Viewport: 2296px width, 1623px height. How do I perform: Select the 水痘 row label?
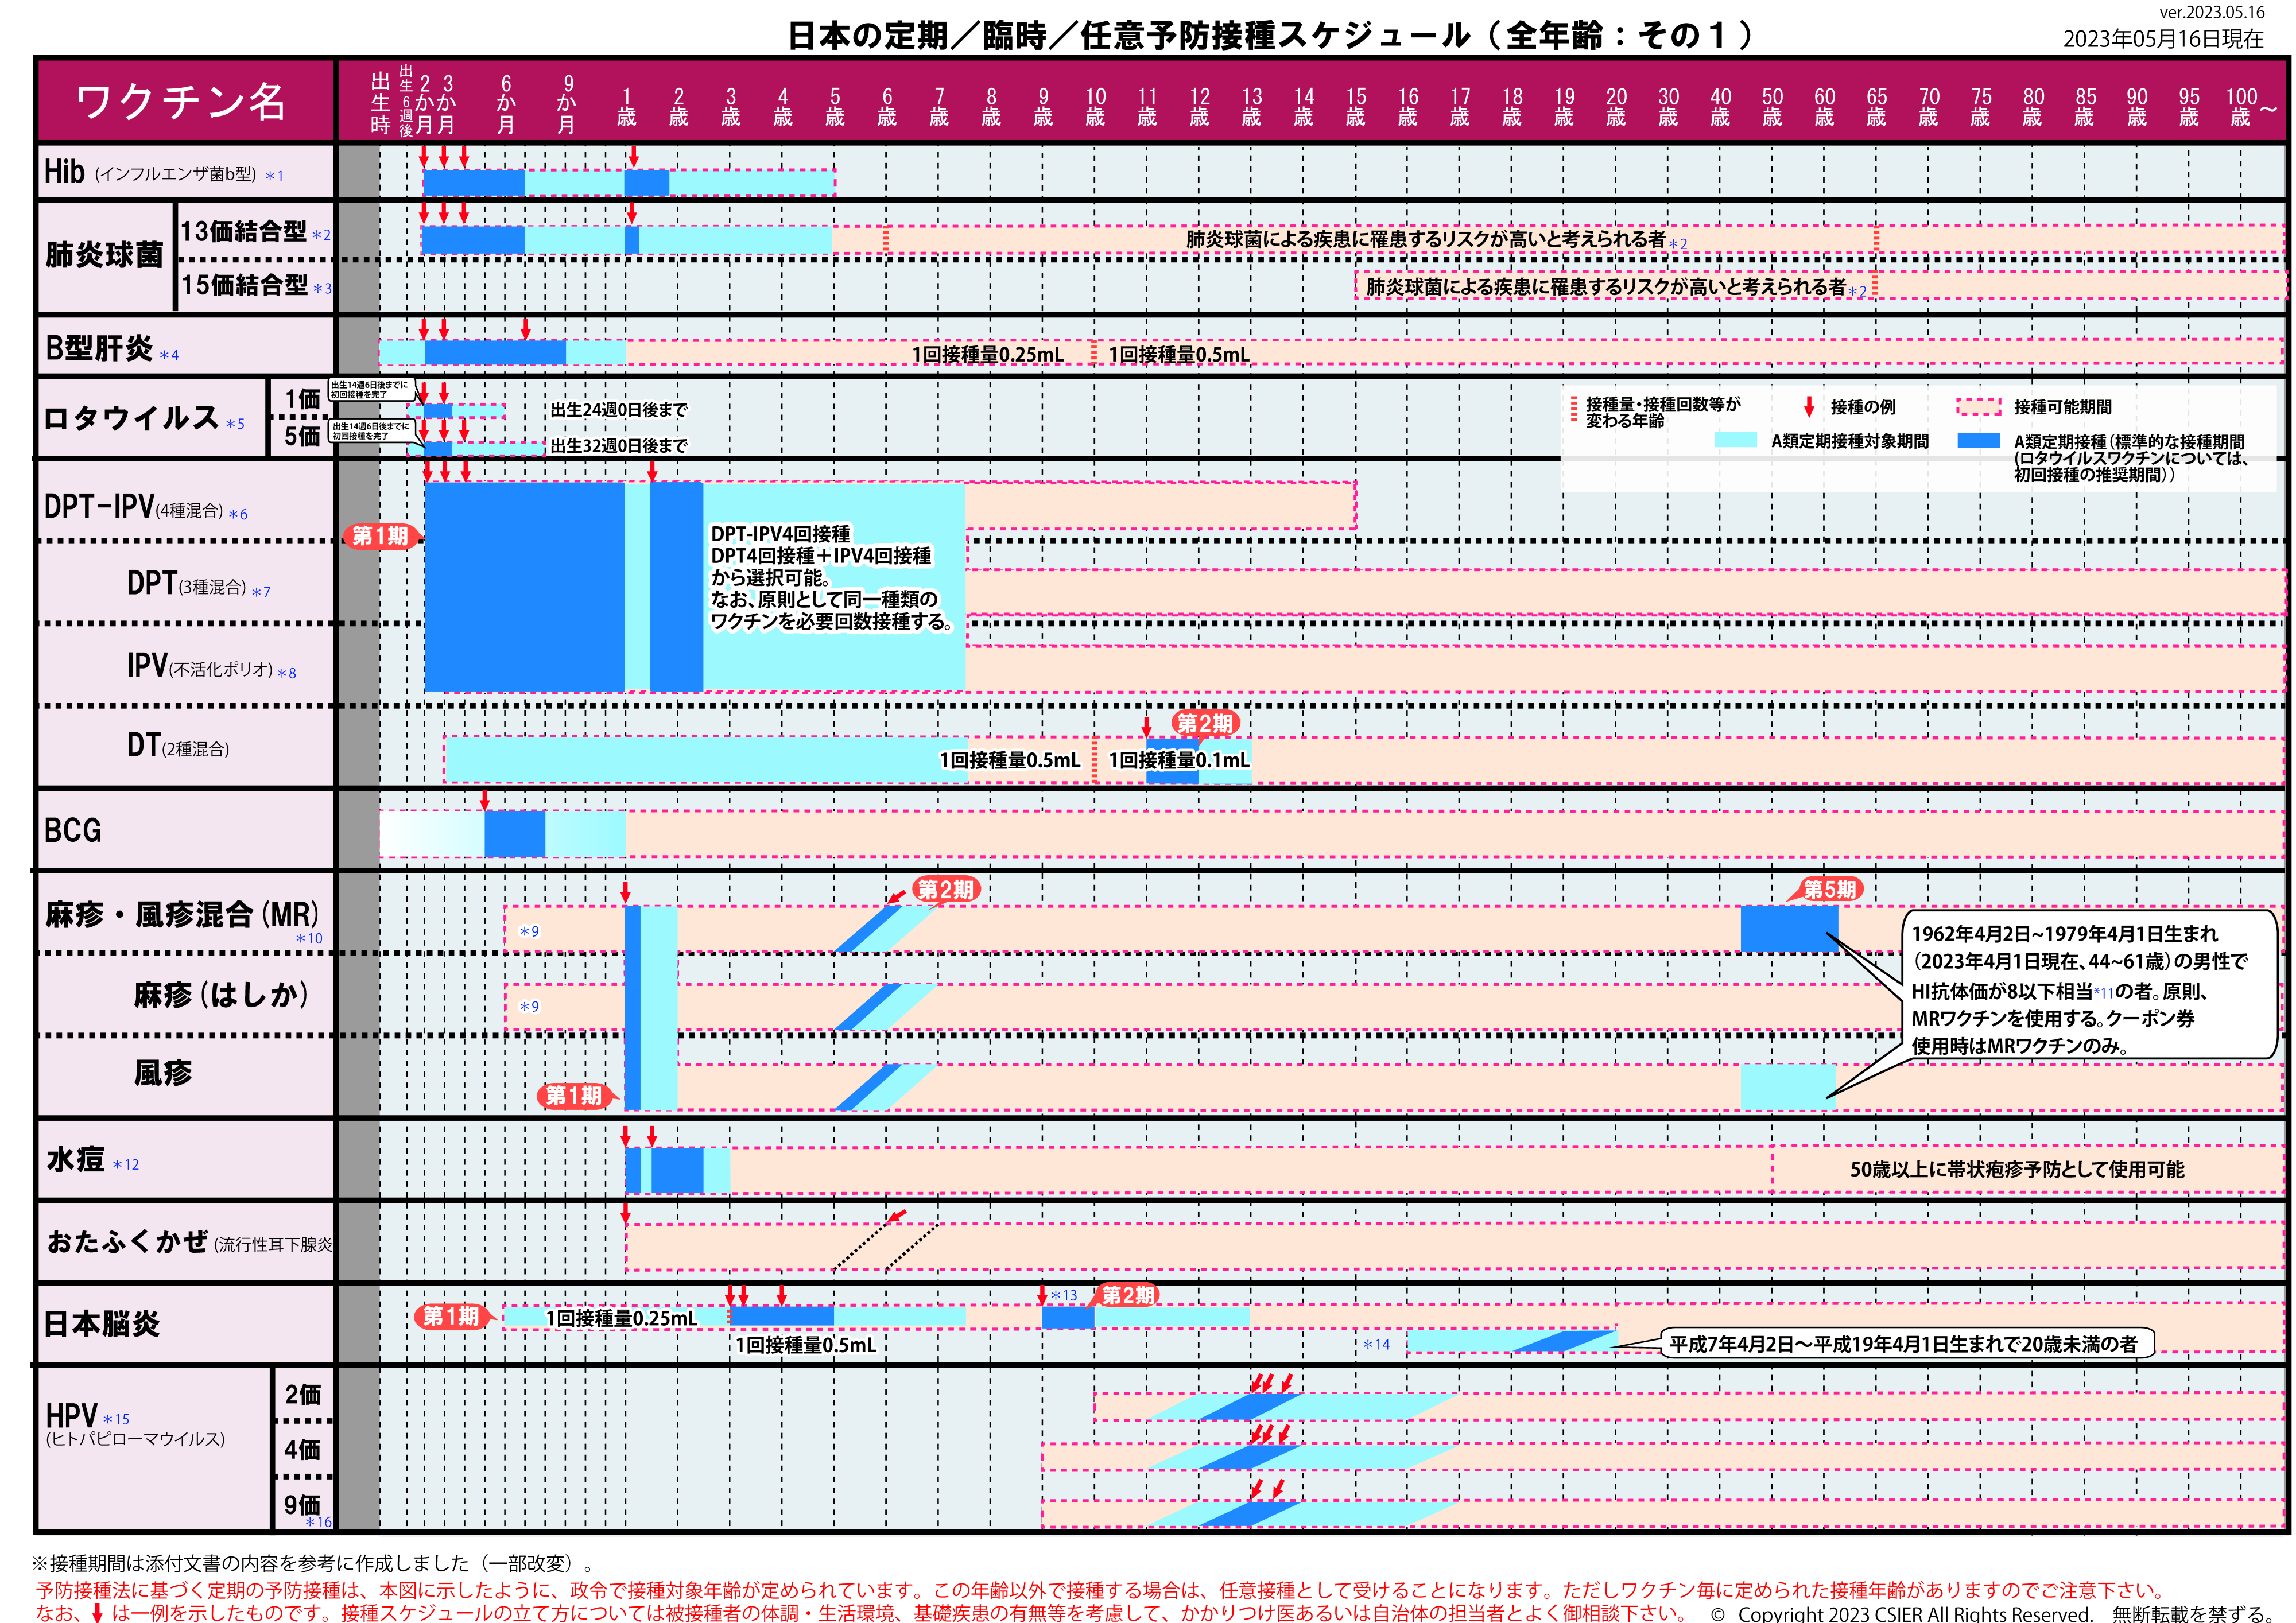[92, 1160]
